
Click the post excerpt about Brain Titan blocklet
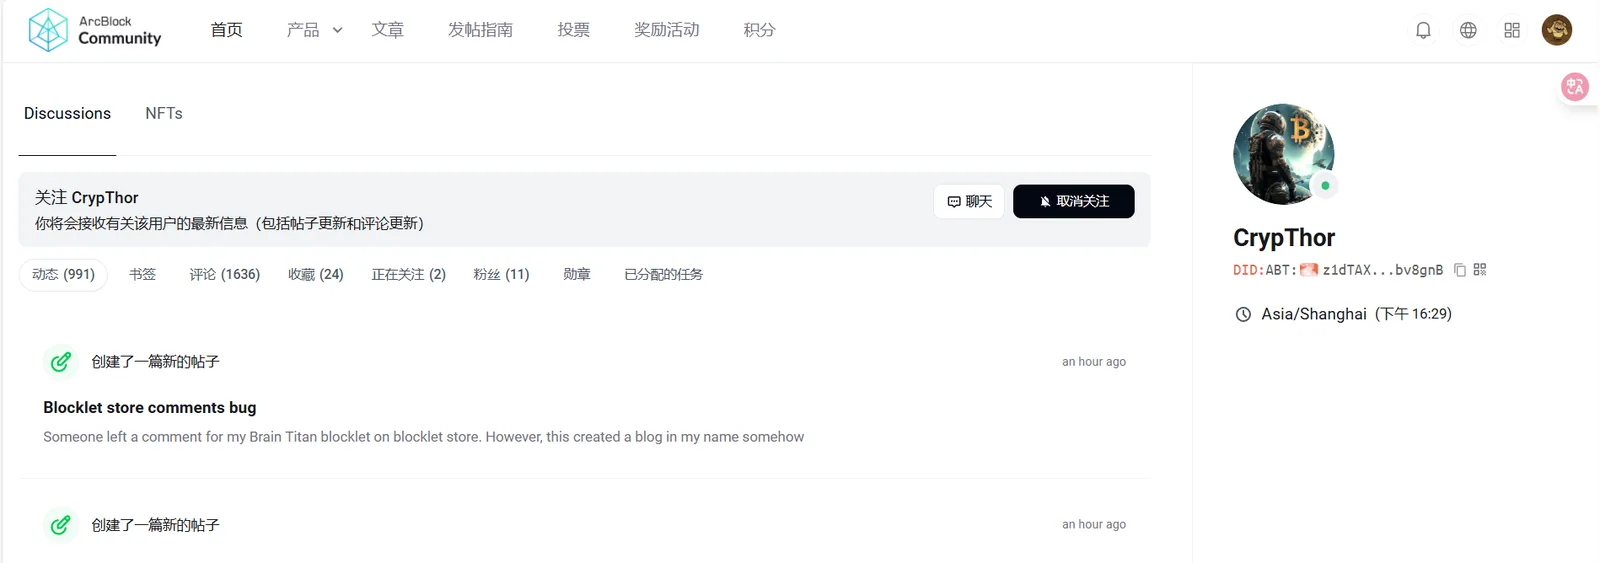[423, 437]
